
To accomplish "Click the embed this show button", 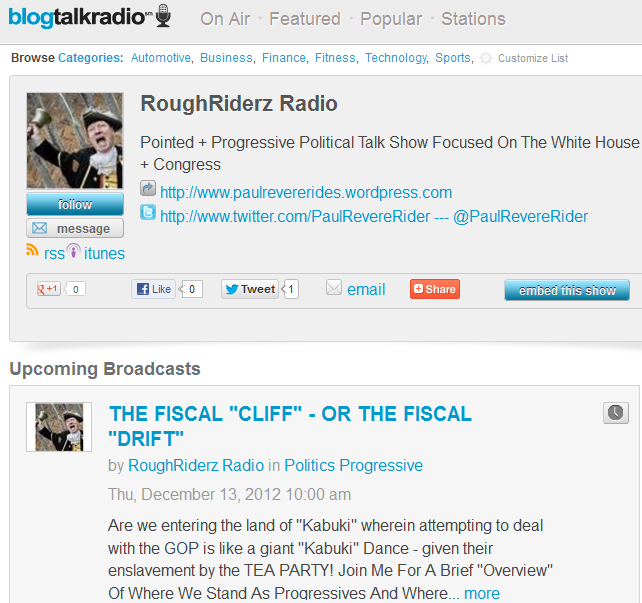I will 567,290.
